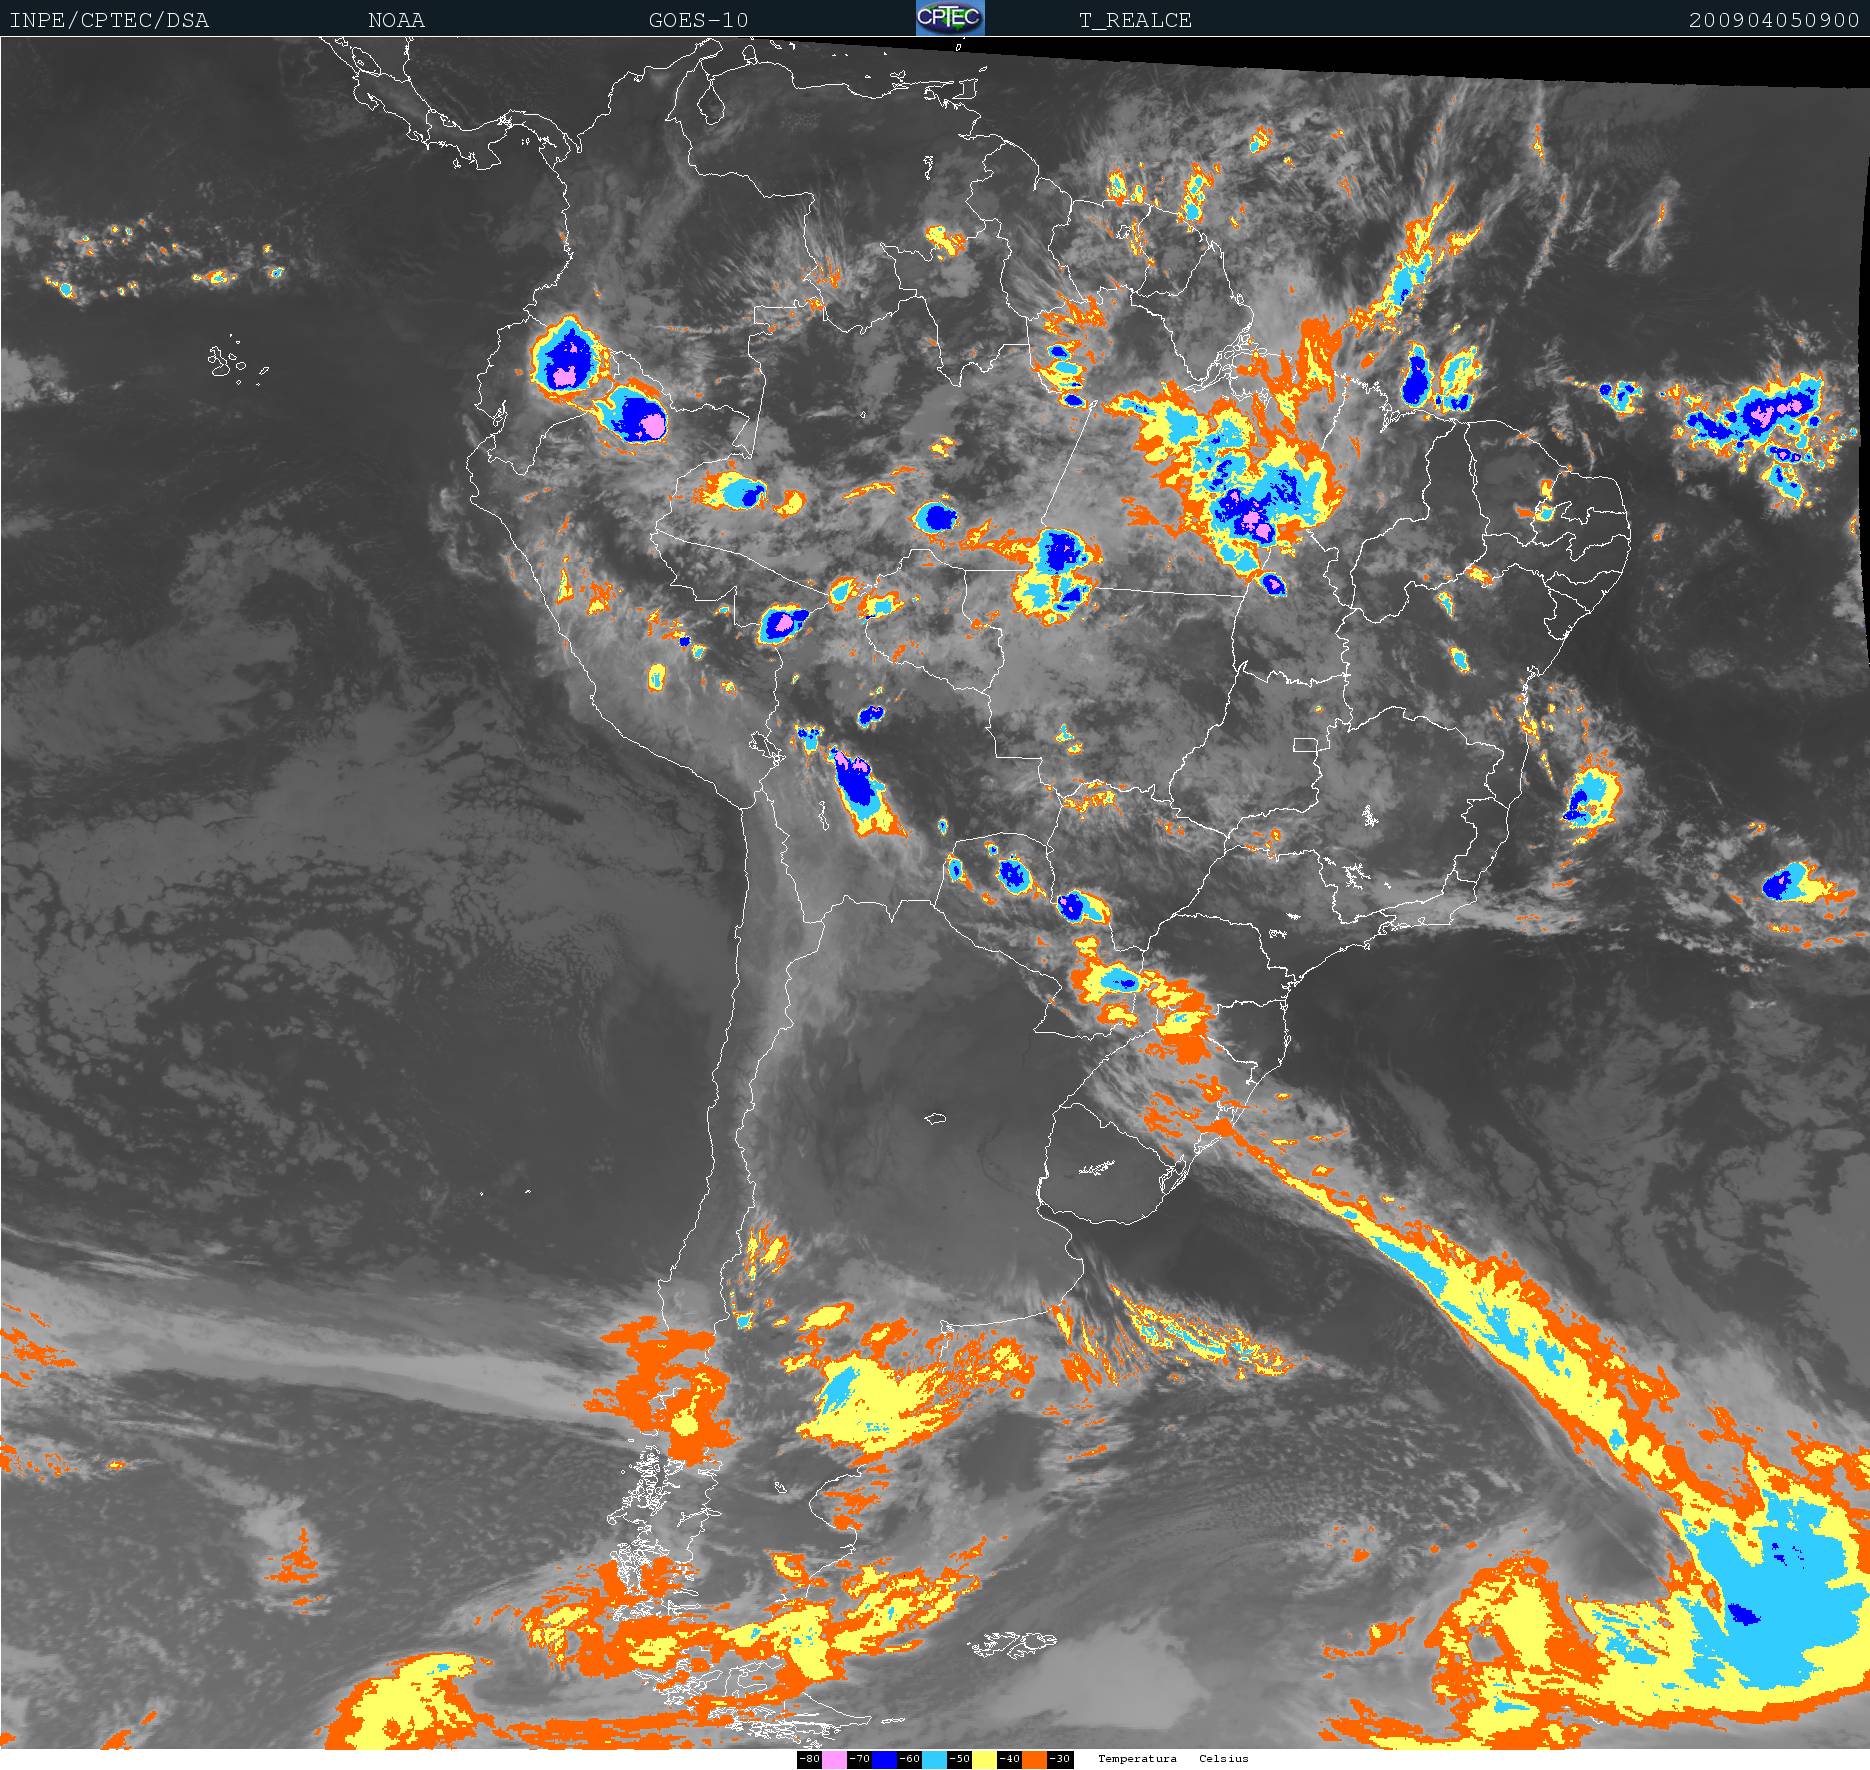This screenshot has height=1770, width=1870.
Task: Click the NOAA label in the header
Action: pos(396,20)
